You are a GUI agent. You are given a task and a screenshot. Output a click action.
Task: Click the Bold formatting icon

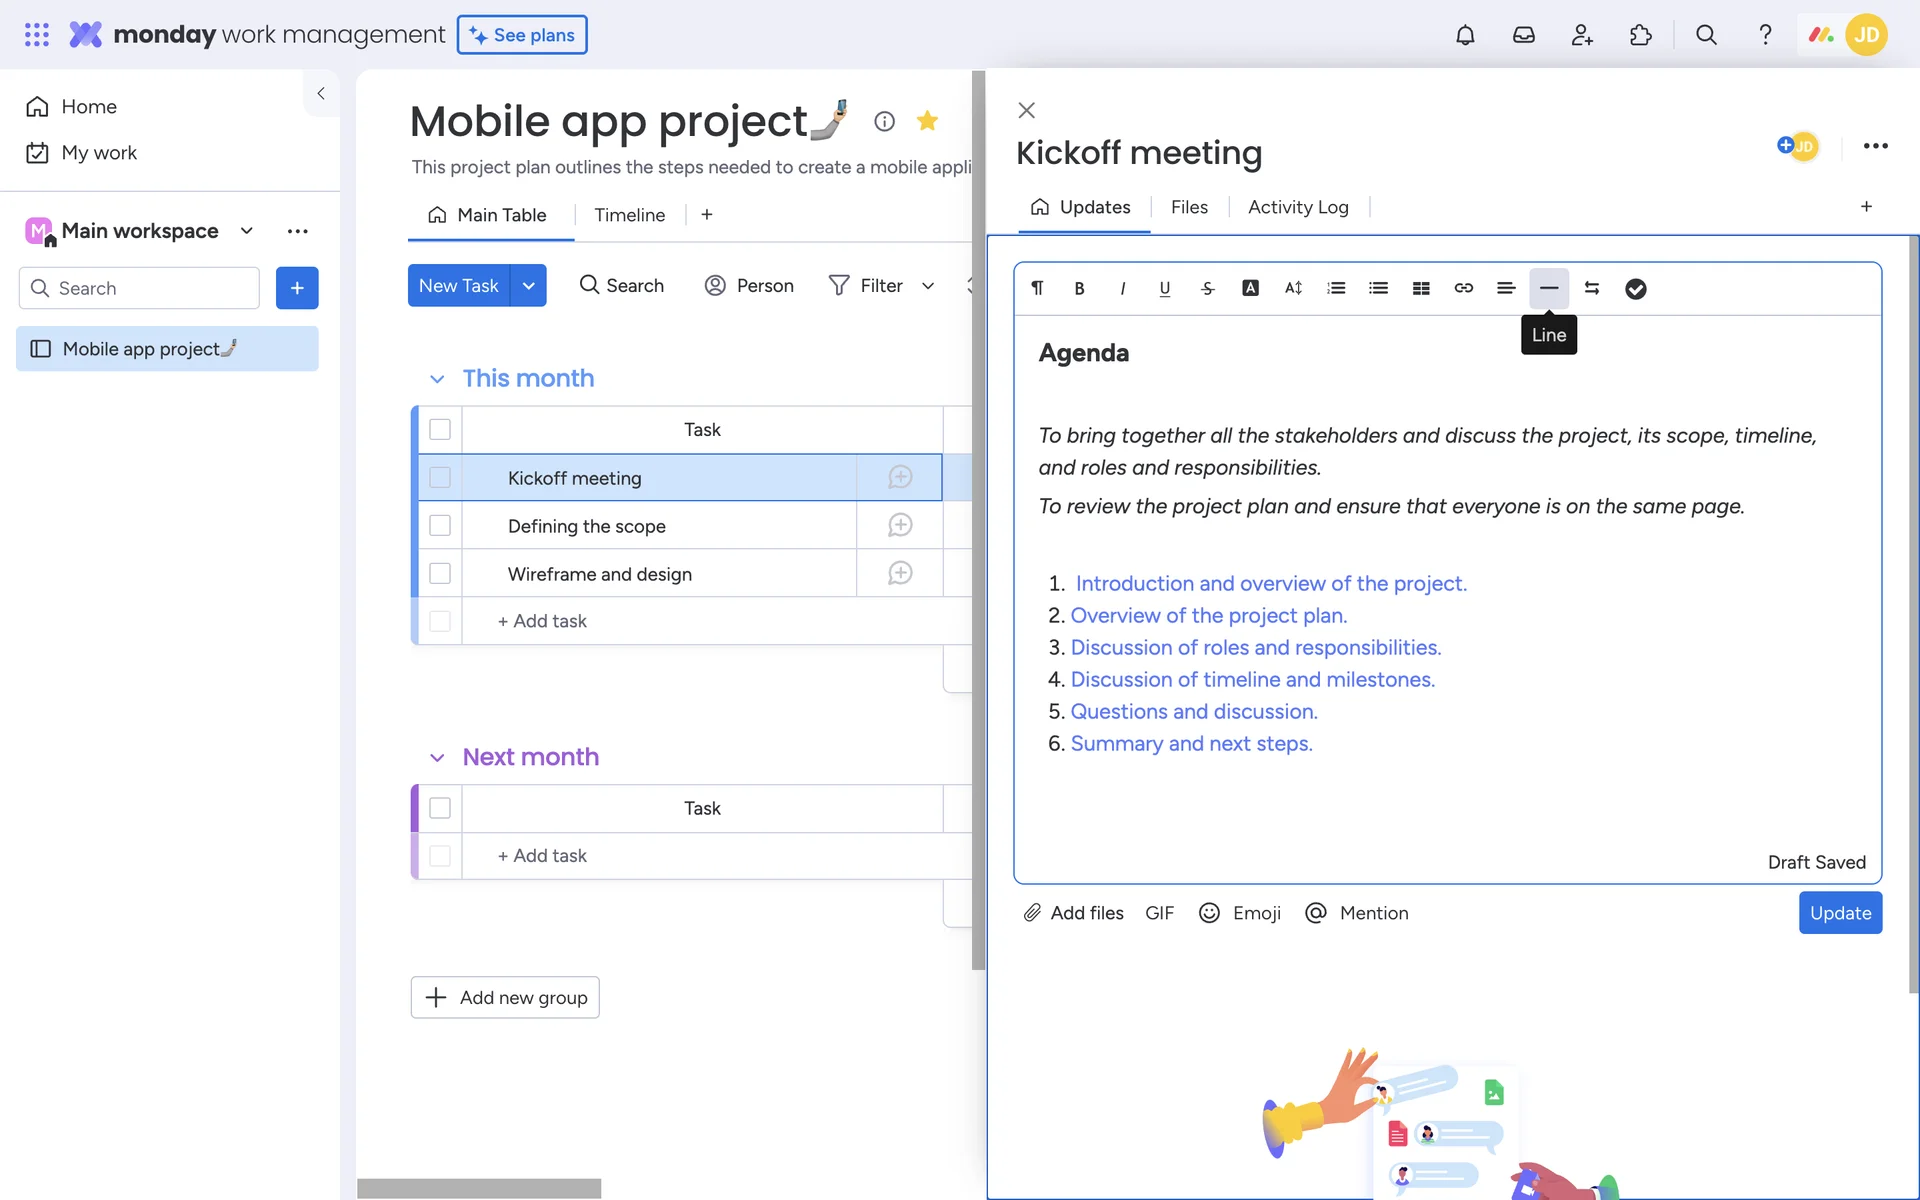[1079, 288]
